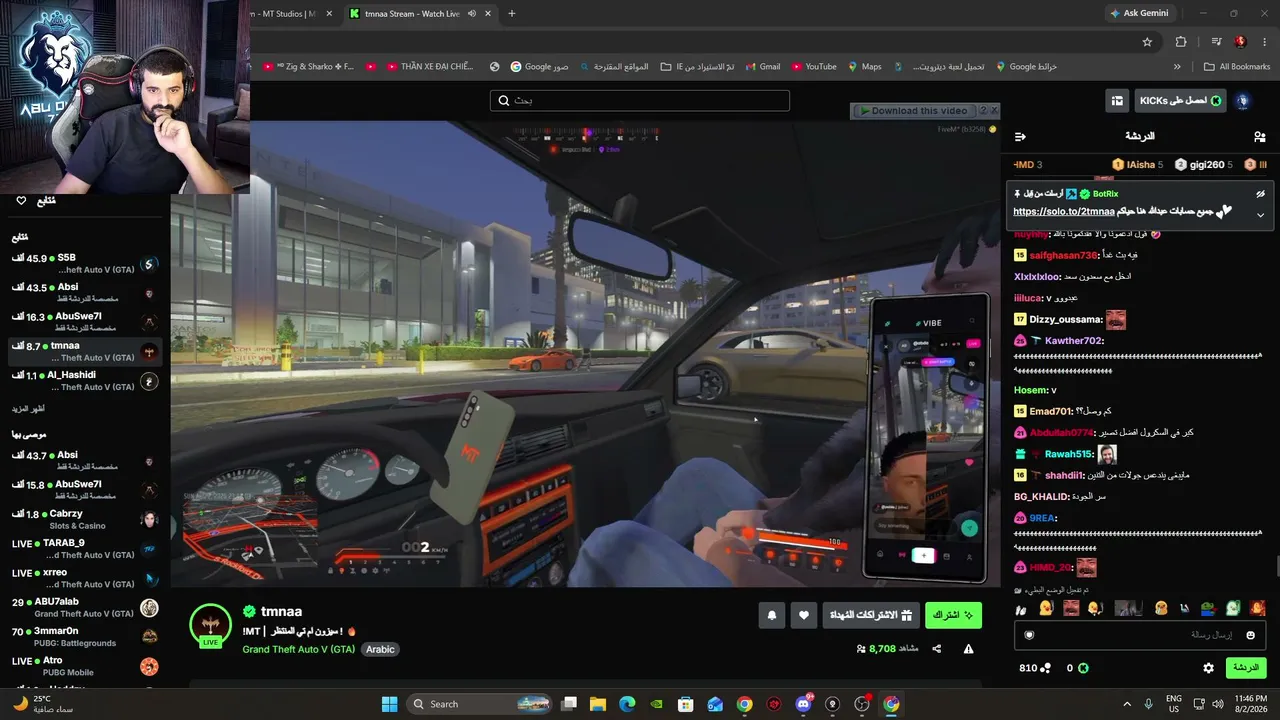Open the solo.to/2tmnaa link
Screen dimensions: 1280x720
point(1063,212)
